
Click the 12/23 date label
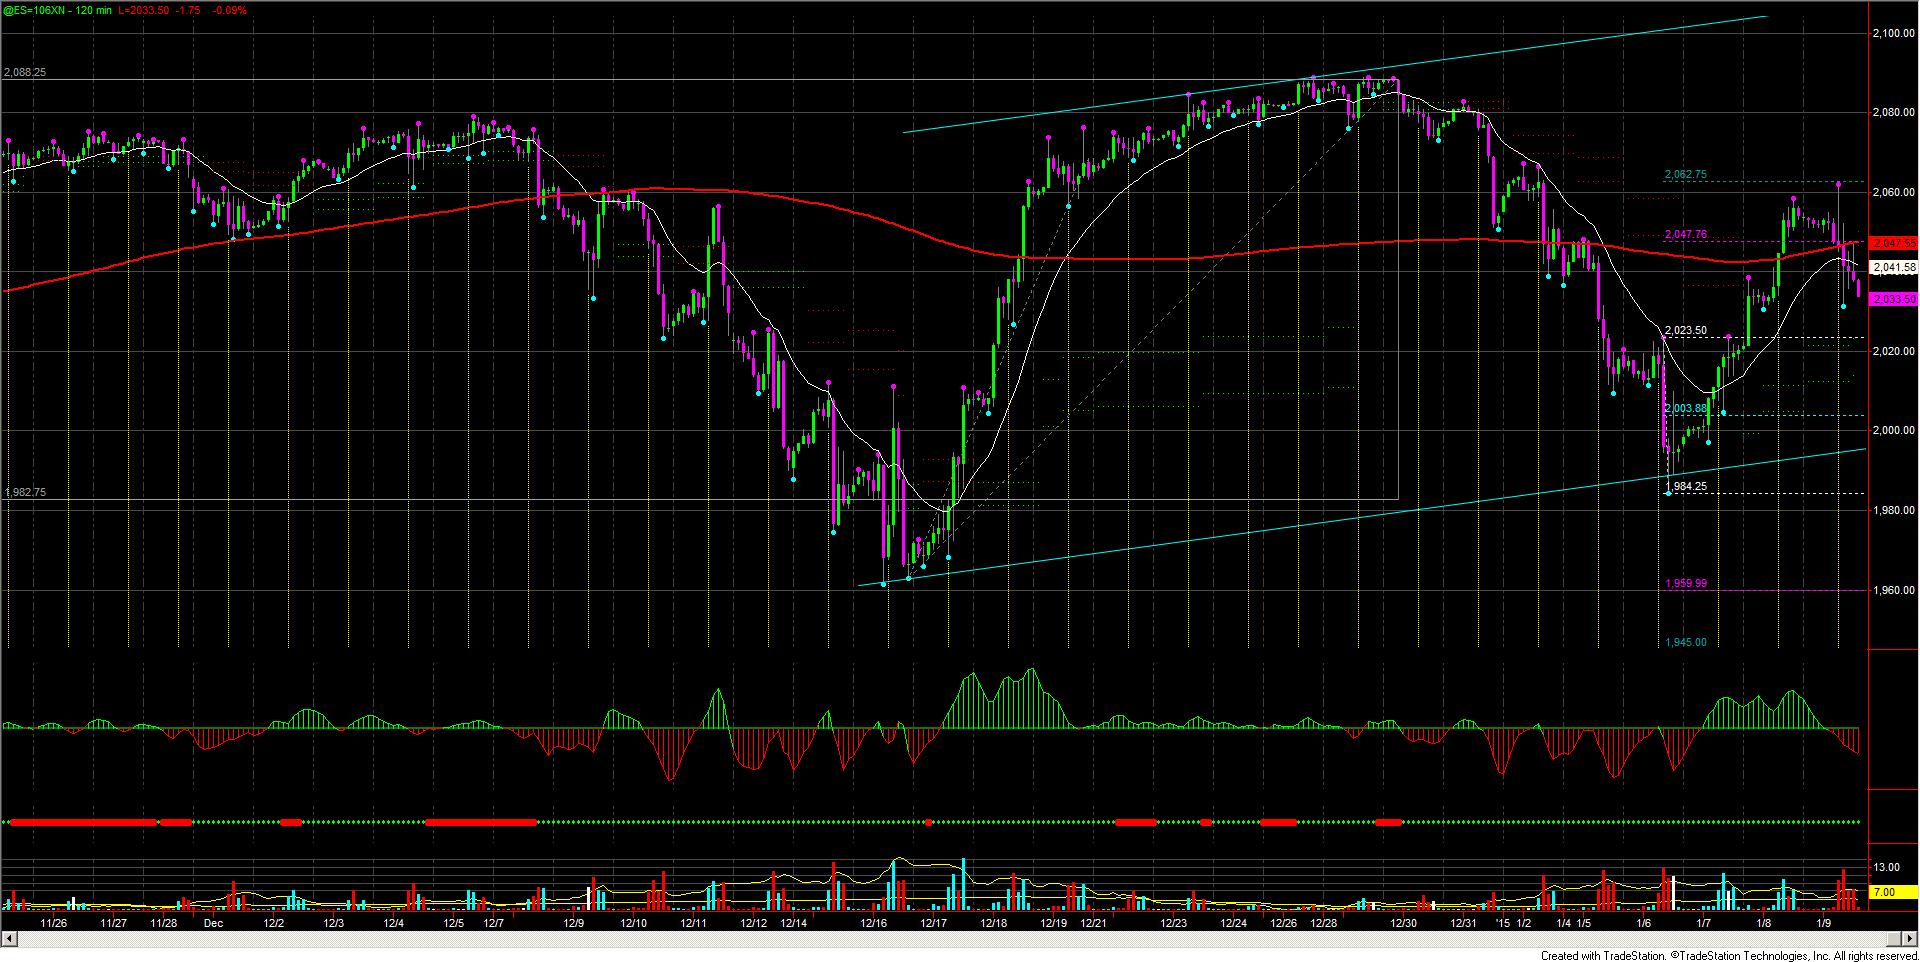[x=1174, y=924]
